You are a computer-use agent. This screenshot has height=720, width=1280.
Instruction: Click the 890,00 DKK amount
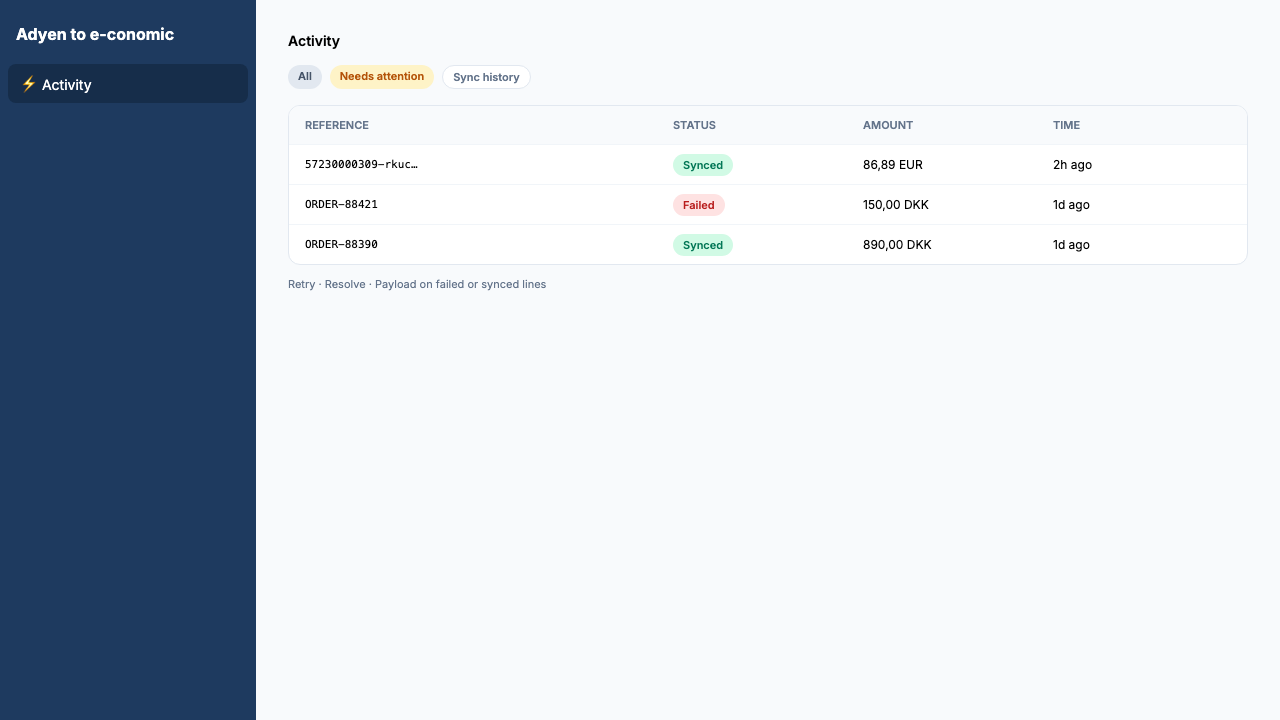[x=897, y=244]
